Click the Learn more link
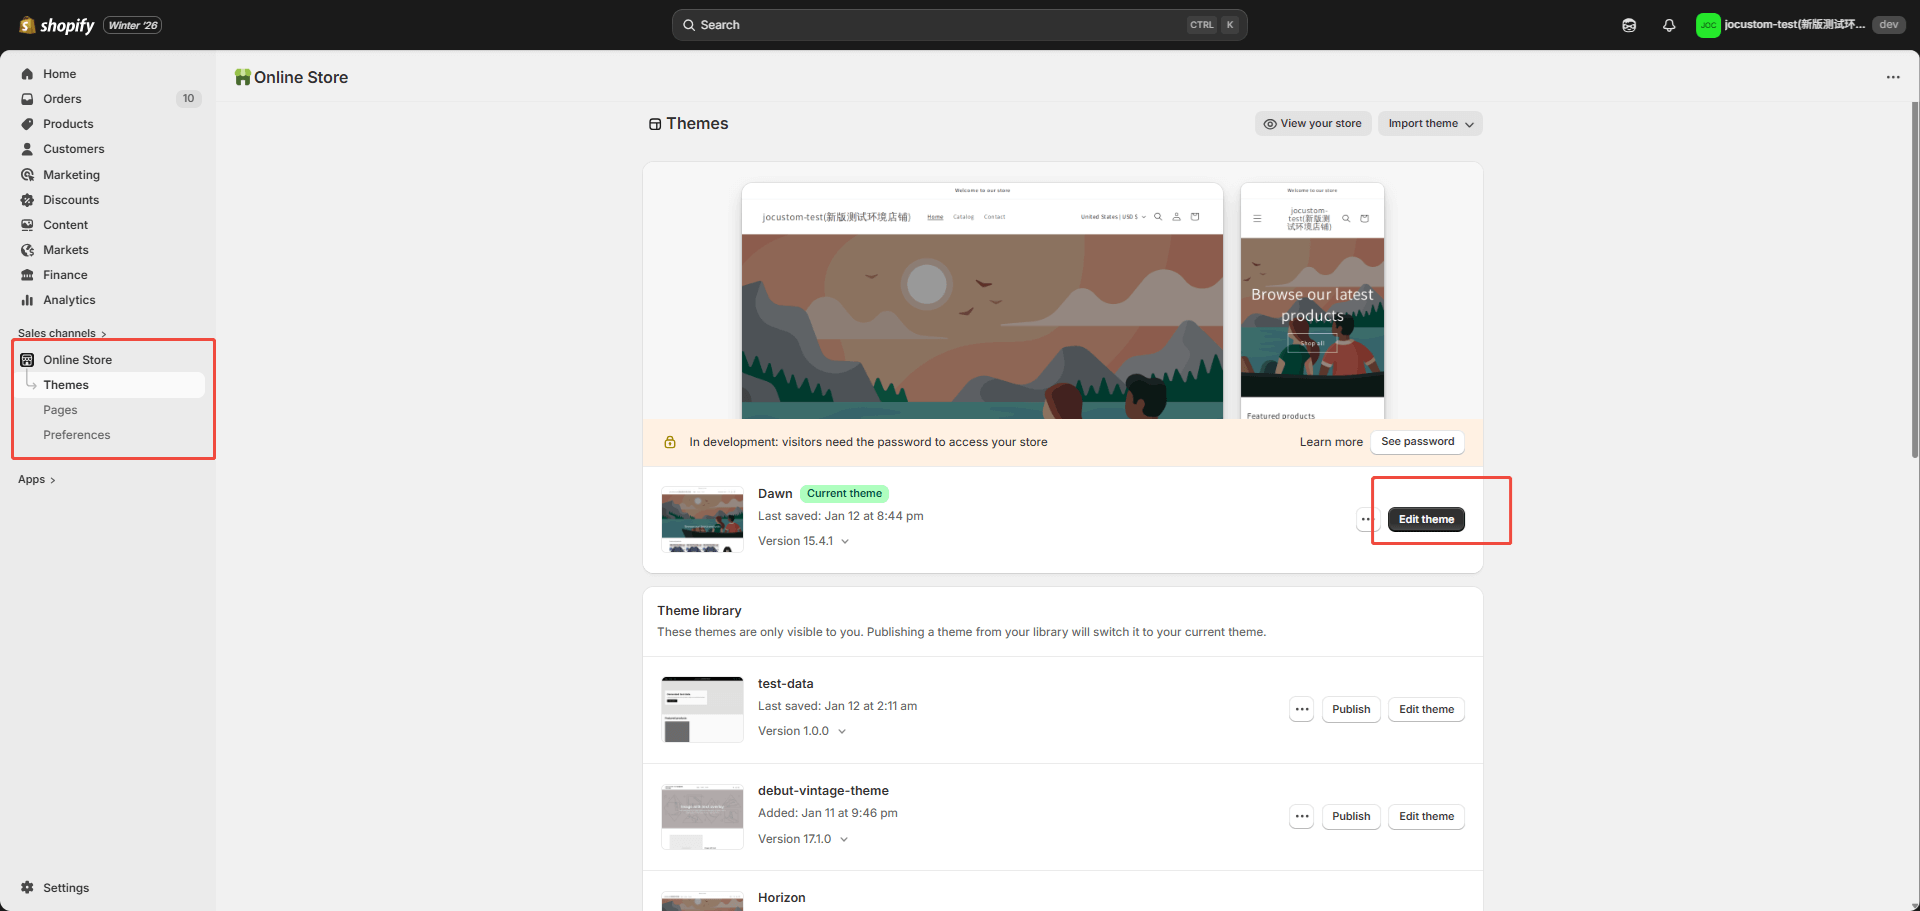Image resolution: width=1920 pixels, height=911 pixels. click(1330, 442)
